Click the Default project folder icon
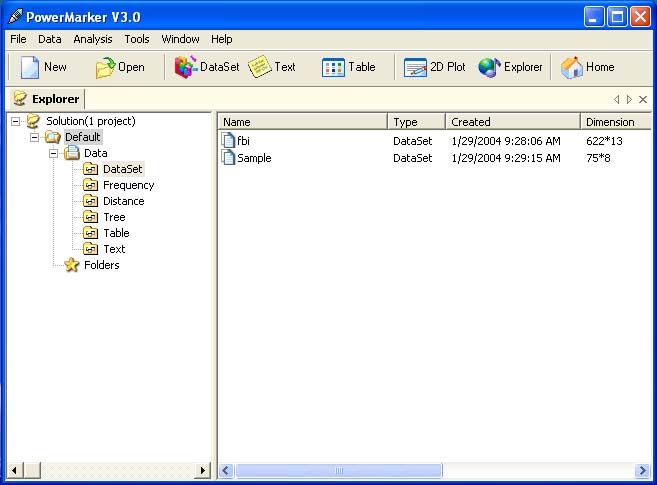This screenshot has width=657, height=485. (53, 137)
